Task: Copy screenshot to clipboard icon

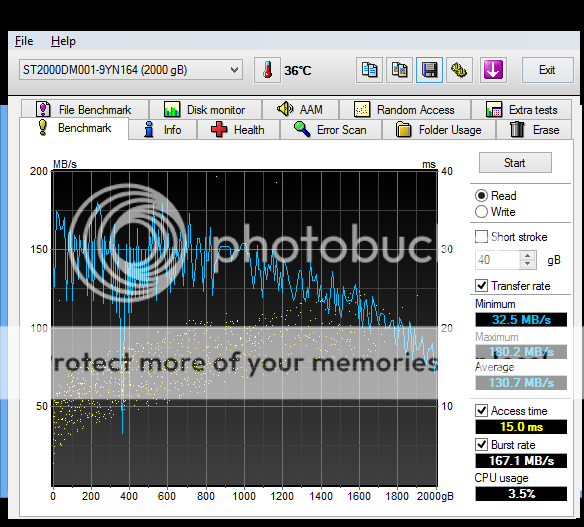Action: click(x=399, y=70)
